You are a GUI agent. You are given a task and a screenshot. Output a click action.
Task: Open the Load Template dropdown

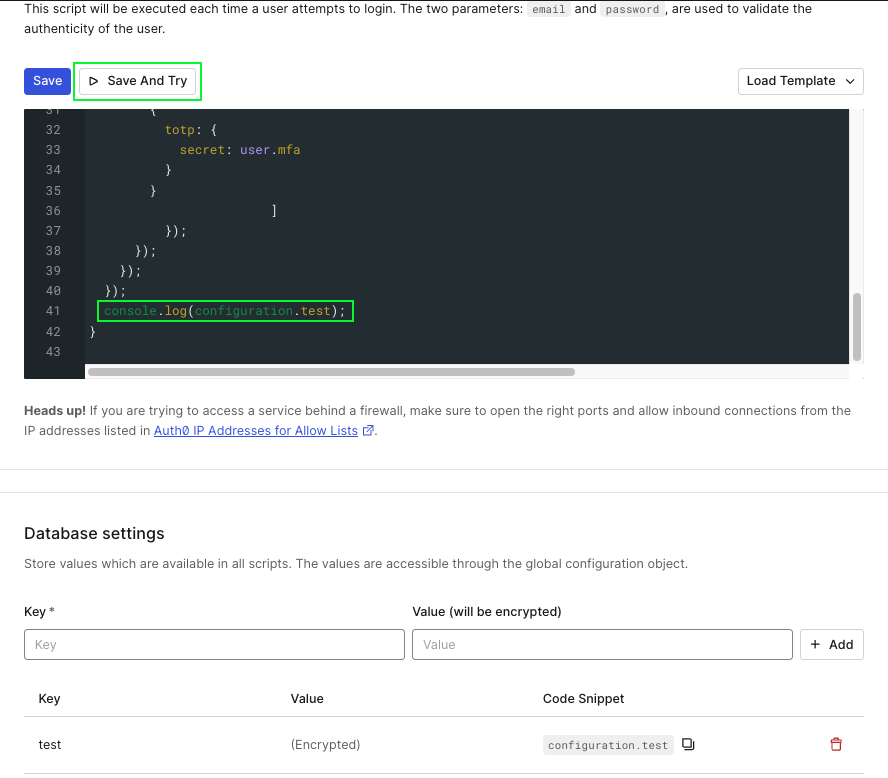click(x=800, y=81)
